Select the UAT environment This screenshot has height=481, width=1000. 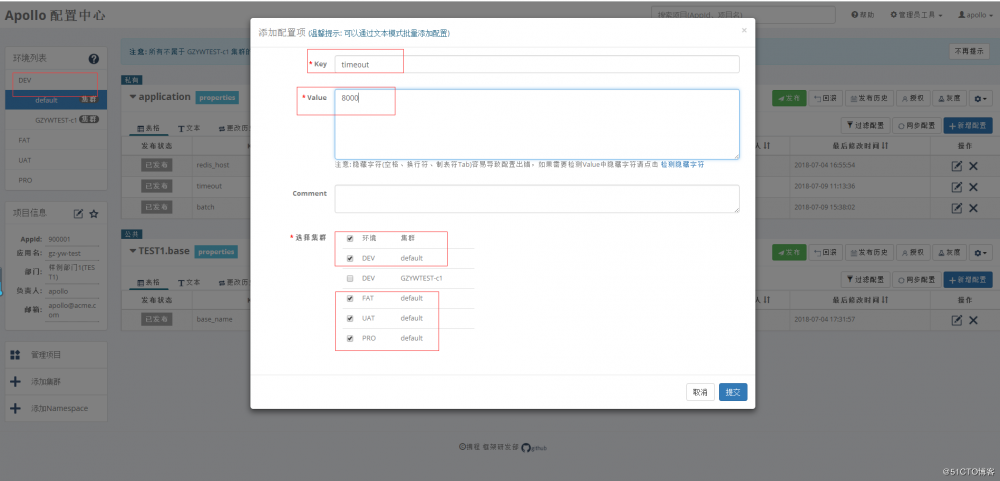56,160
